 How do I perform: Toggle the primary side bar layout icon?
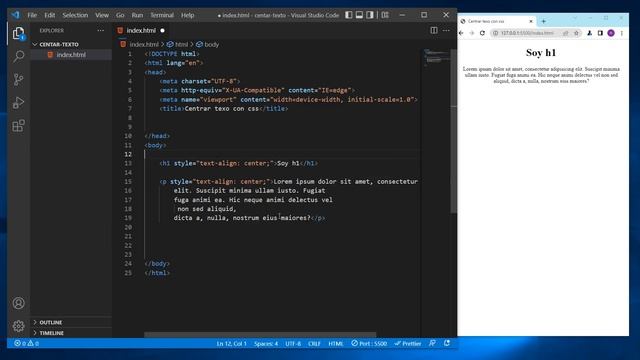pos(349,15)
